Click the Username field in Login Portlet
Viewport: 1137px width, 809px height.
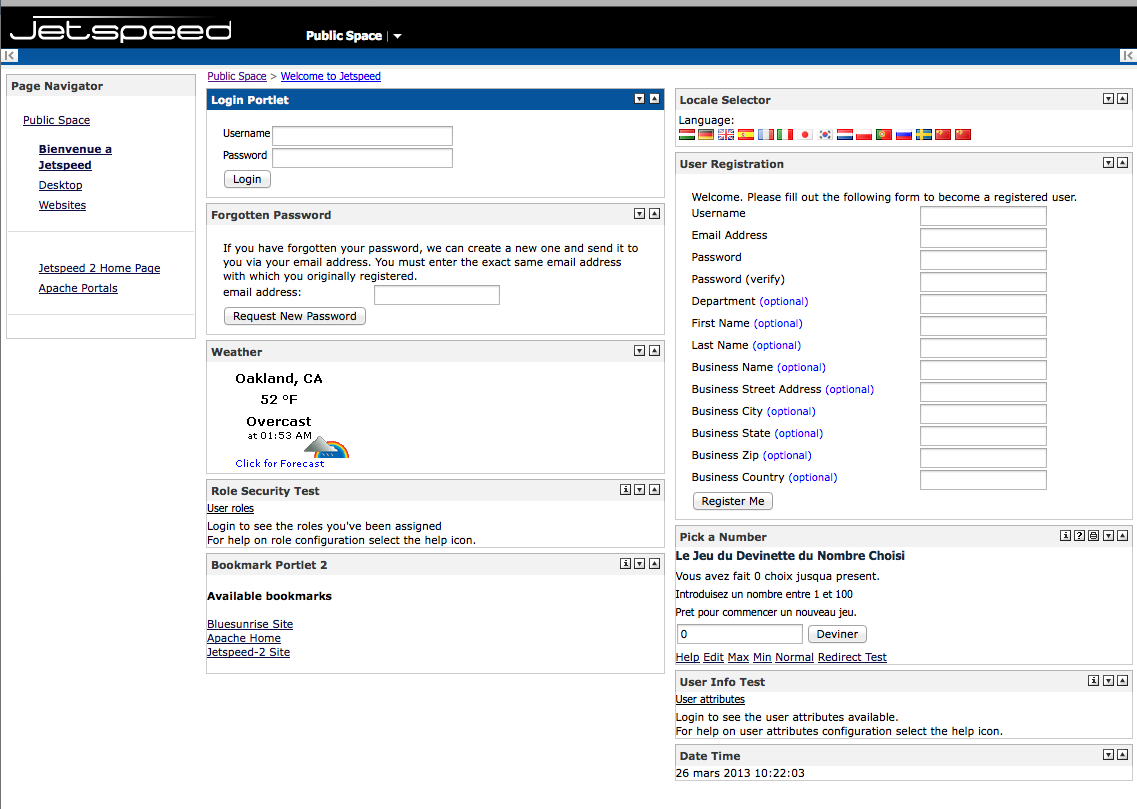click(362, 136)
